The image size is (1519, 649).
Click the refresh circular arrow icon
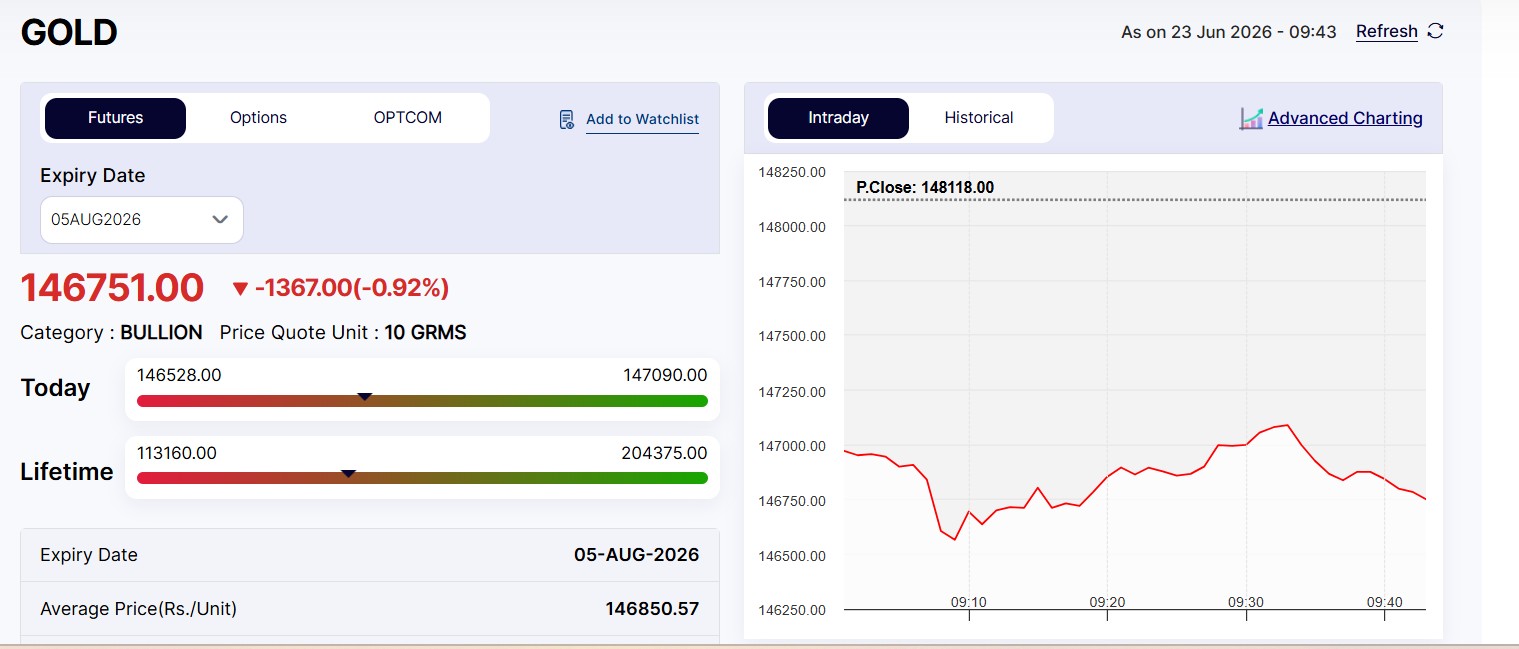(x=1435, y=31)
